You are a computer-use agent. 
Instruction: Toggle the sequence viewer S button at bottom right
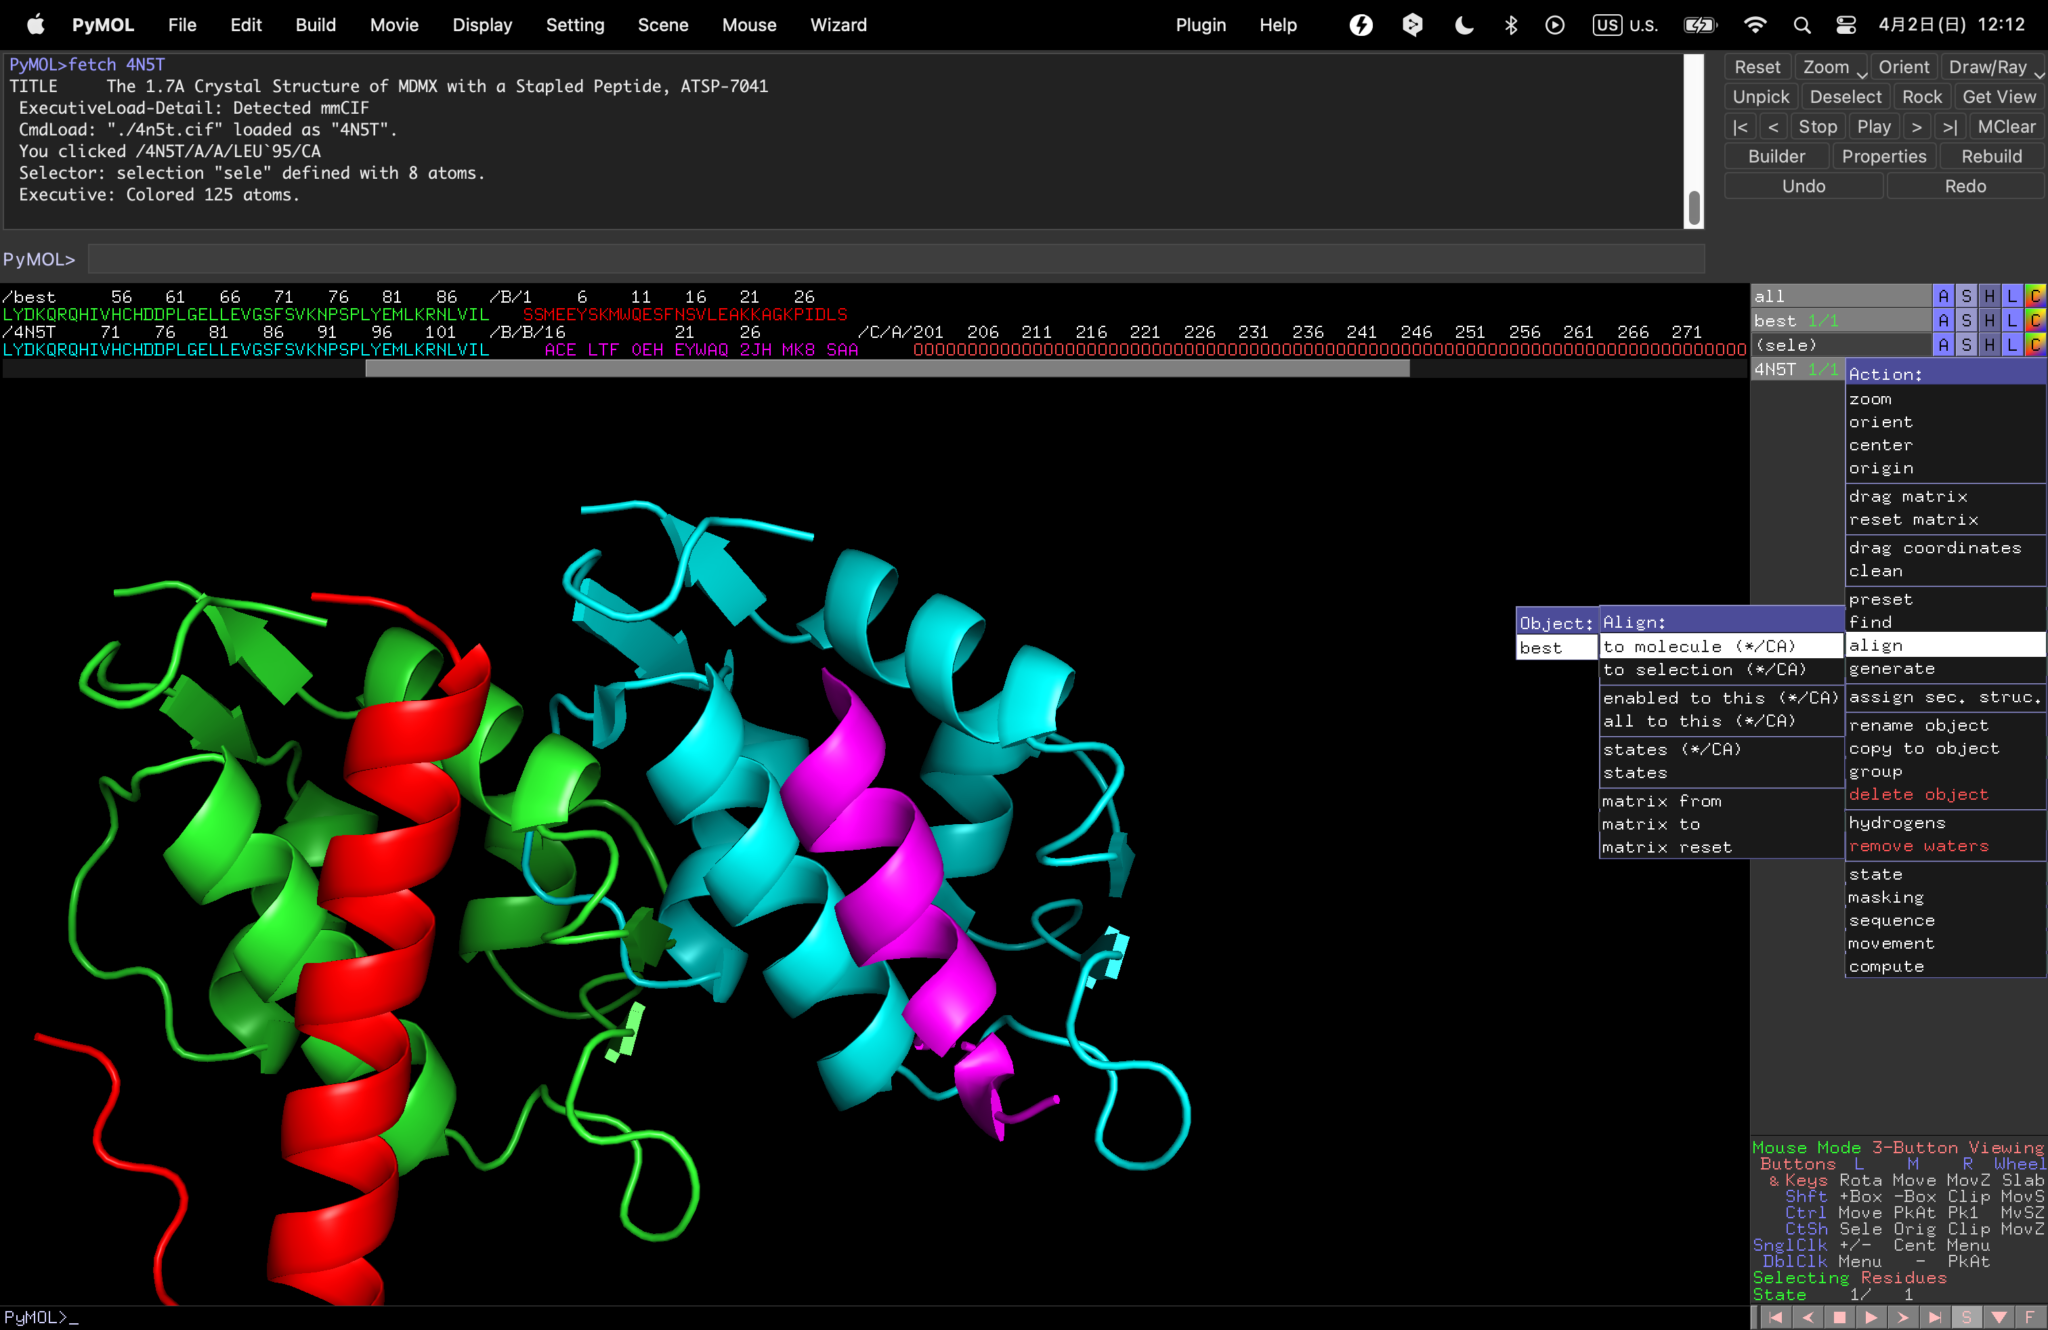(x=1966, y=1317)
